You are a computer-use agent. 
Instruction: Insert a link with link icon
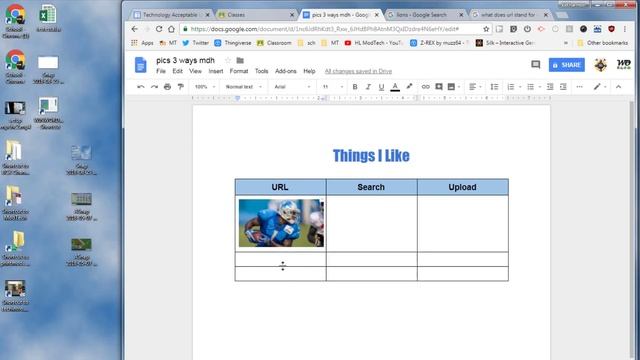click(425, 87)
